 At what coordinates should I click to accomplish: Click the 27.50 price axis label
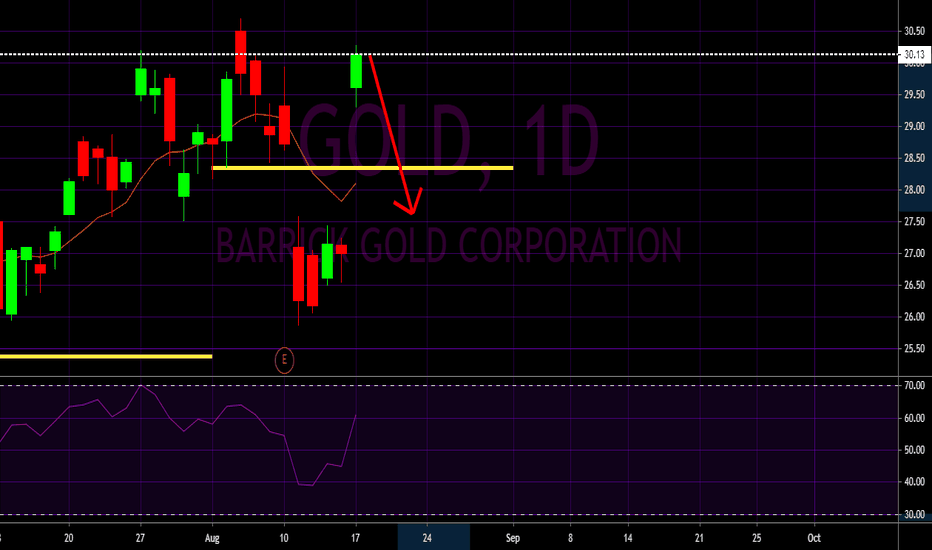pos(914,221)
